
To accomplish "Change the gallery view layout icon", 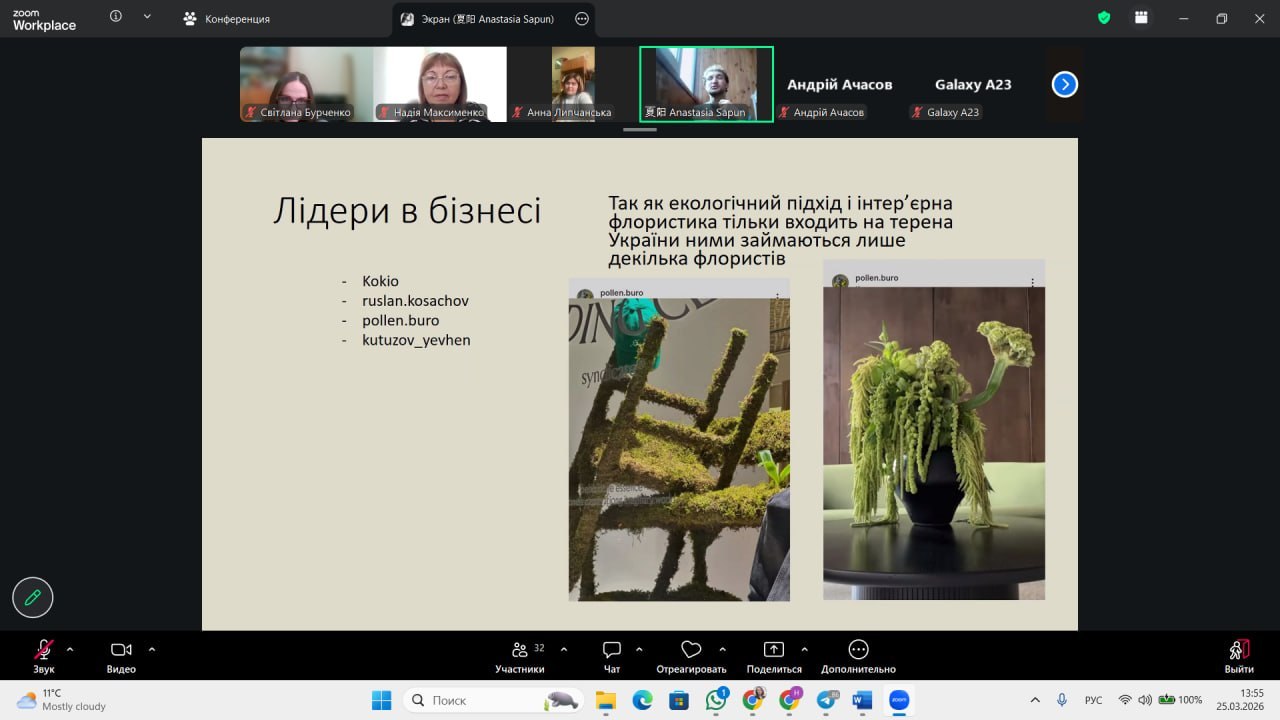I will [x=1140, y=18].
